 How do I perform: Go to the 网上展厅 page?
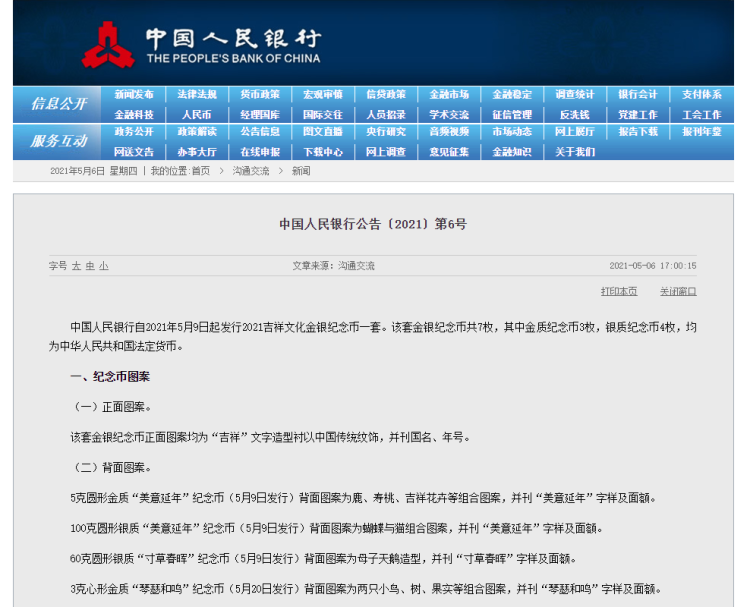[x=574, y=132]
